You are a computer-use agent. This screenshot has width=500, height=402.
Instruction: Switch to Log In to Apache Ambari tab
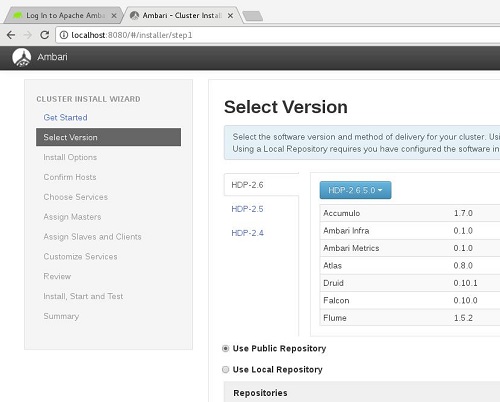(63, 16)
